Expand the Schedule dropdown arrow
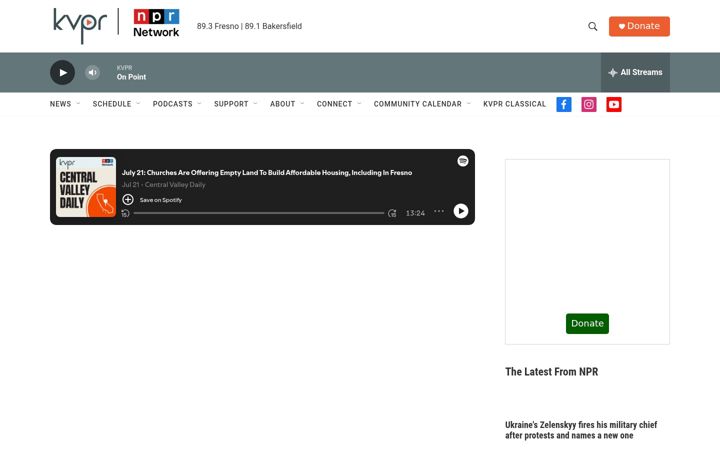The width and height of the screenshot is (720, 450). (138, 104)
